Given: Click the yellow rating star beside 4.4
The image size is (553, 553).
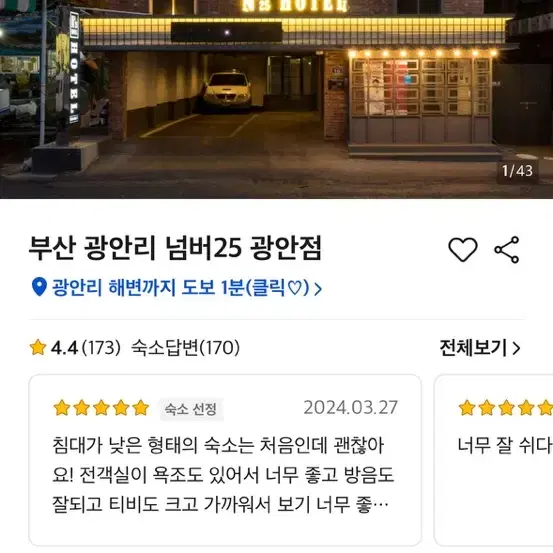Looking at the screenshot, I should tap(38, 347).
